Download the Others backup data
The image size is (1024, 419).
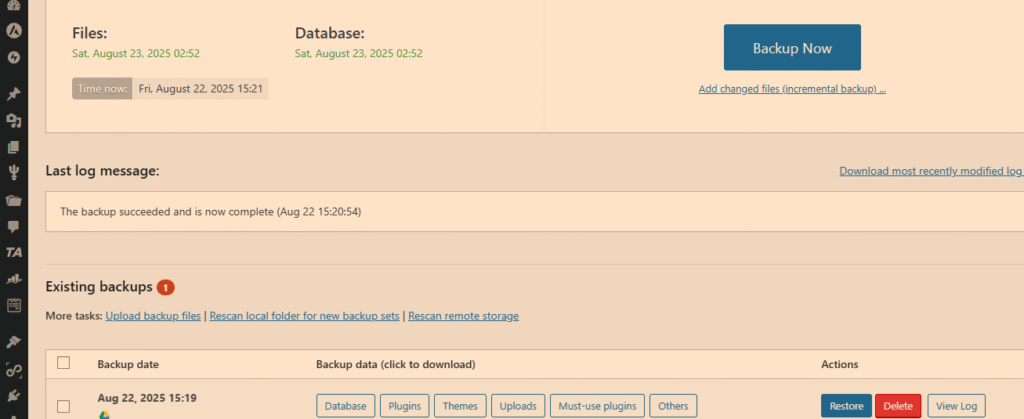(673, 406)
